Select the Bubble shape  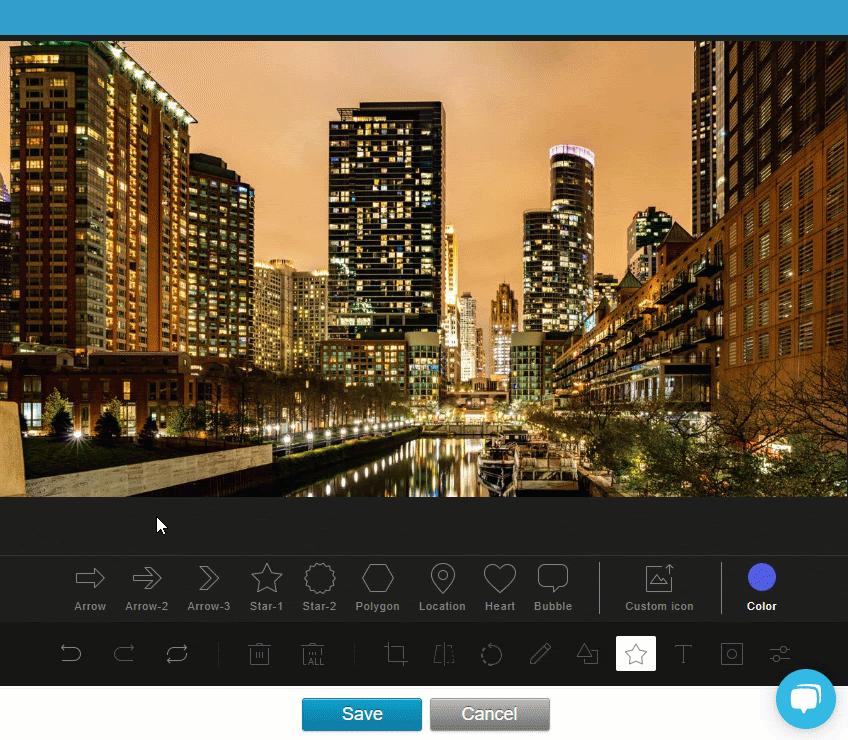552,588
